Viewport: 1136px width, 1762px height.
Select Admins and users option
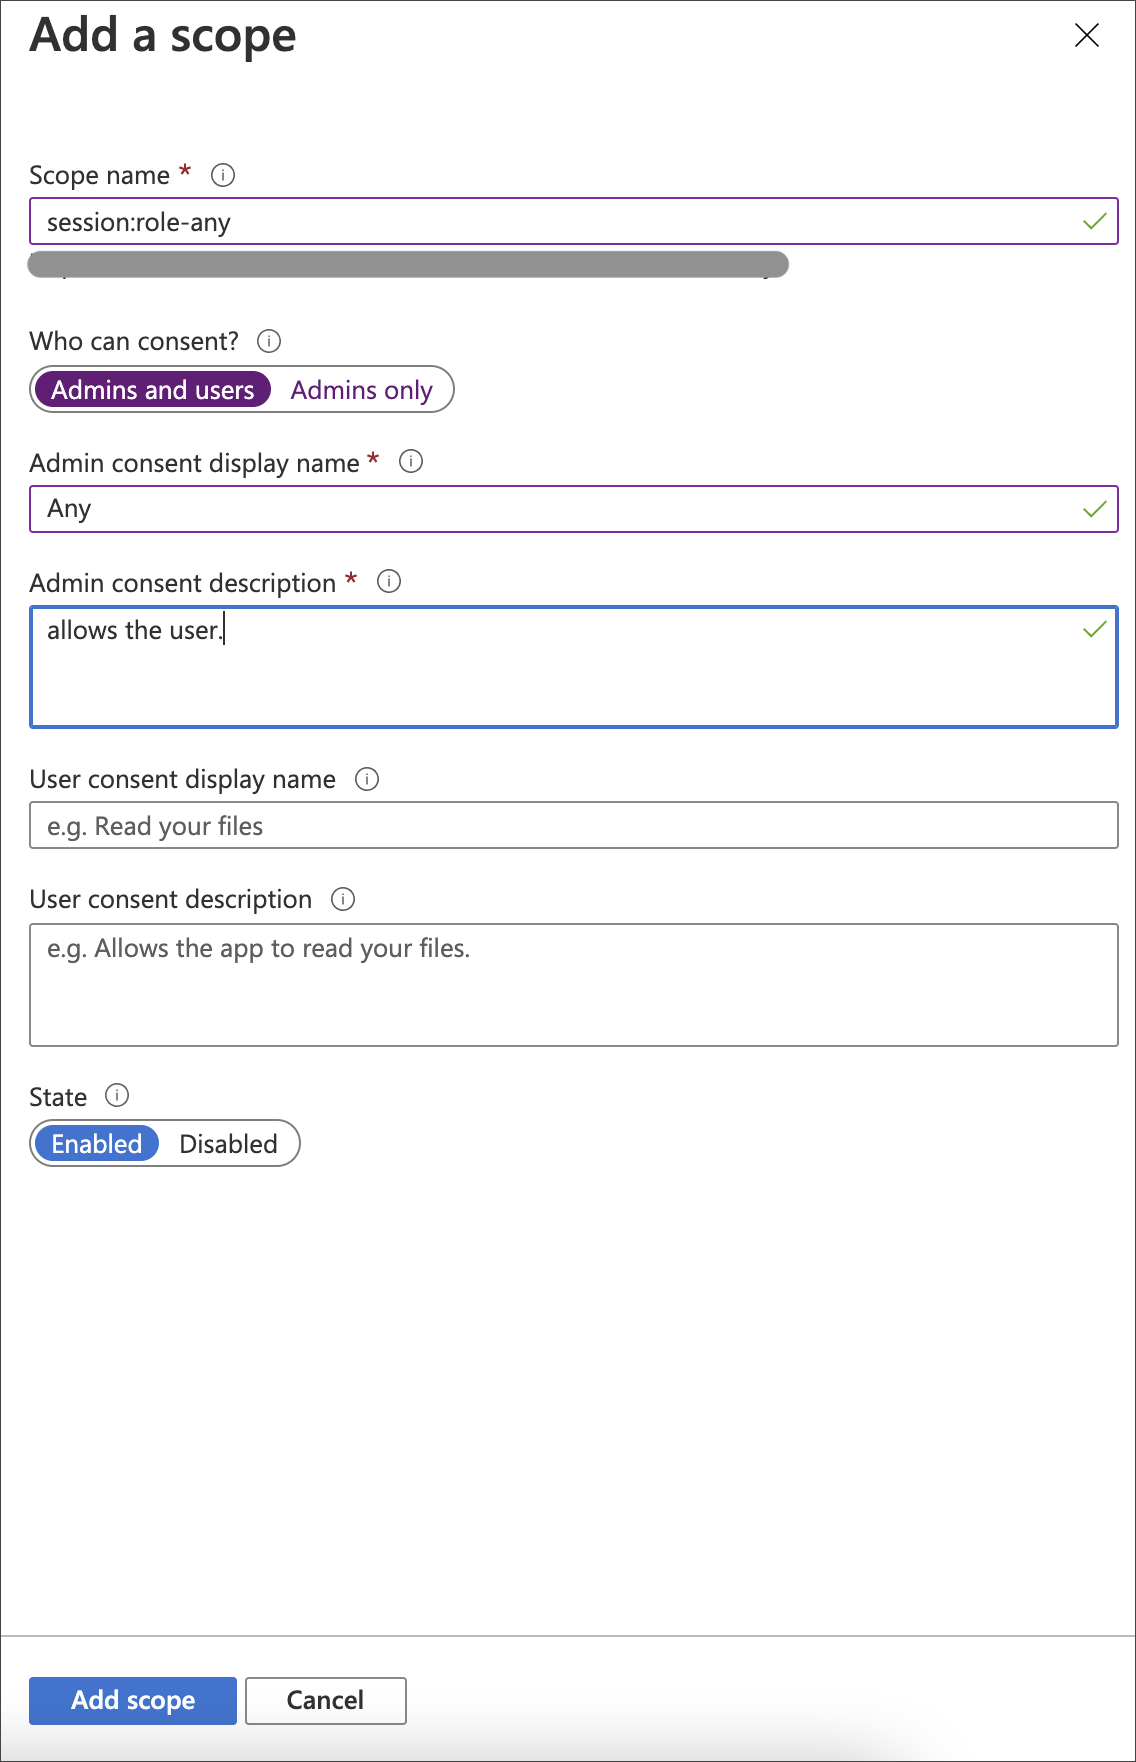coord(153,389)
